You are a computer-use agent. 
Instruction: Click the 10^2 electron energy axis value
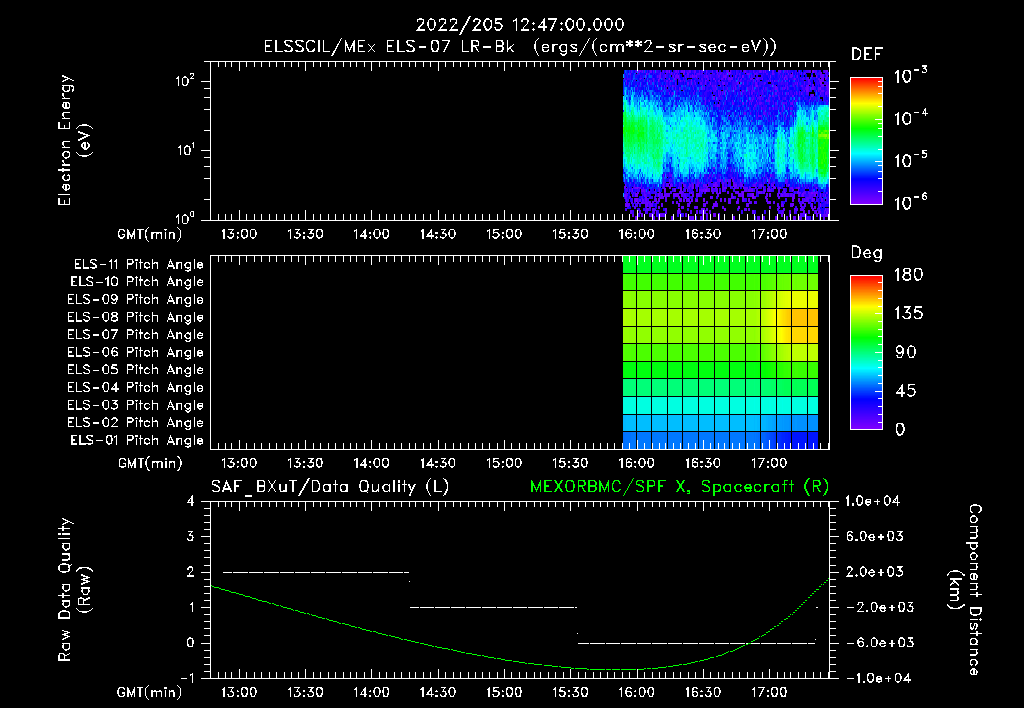pos(185,82)
